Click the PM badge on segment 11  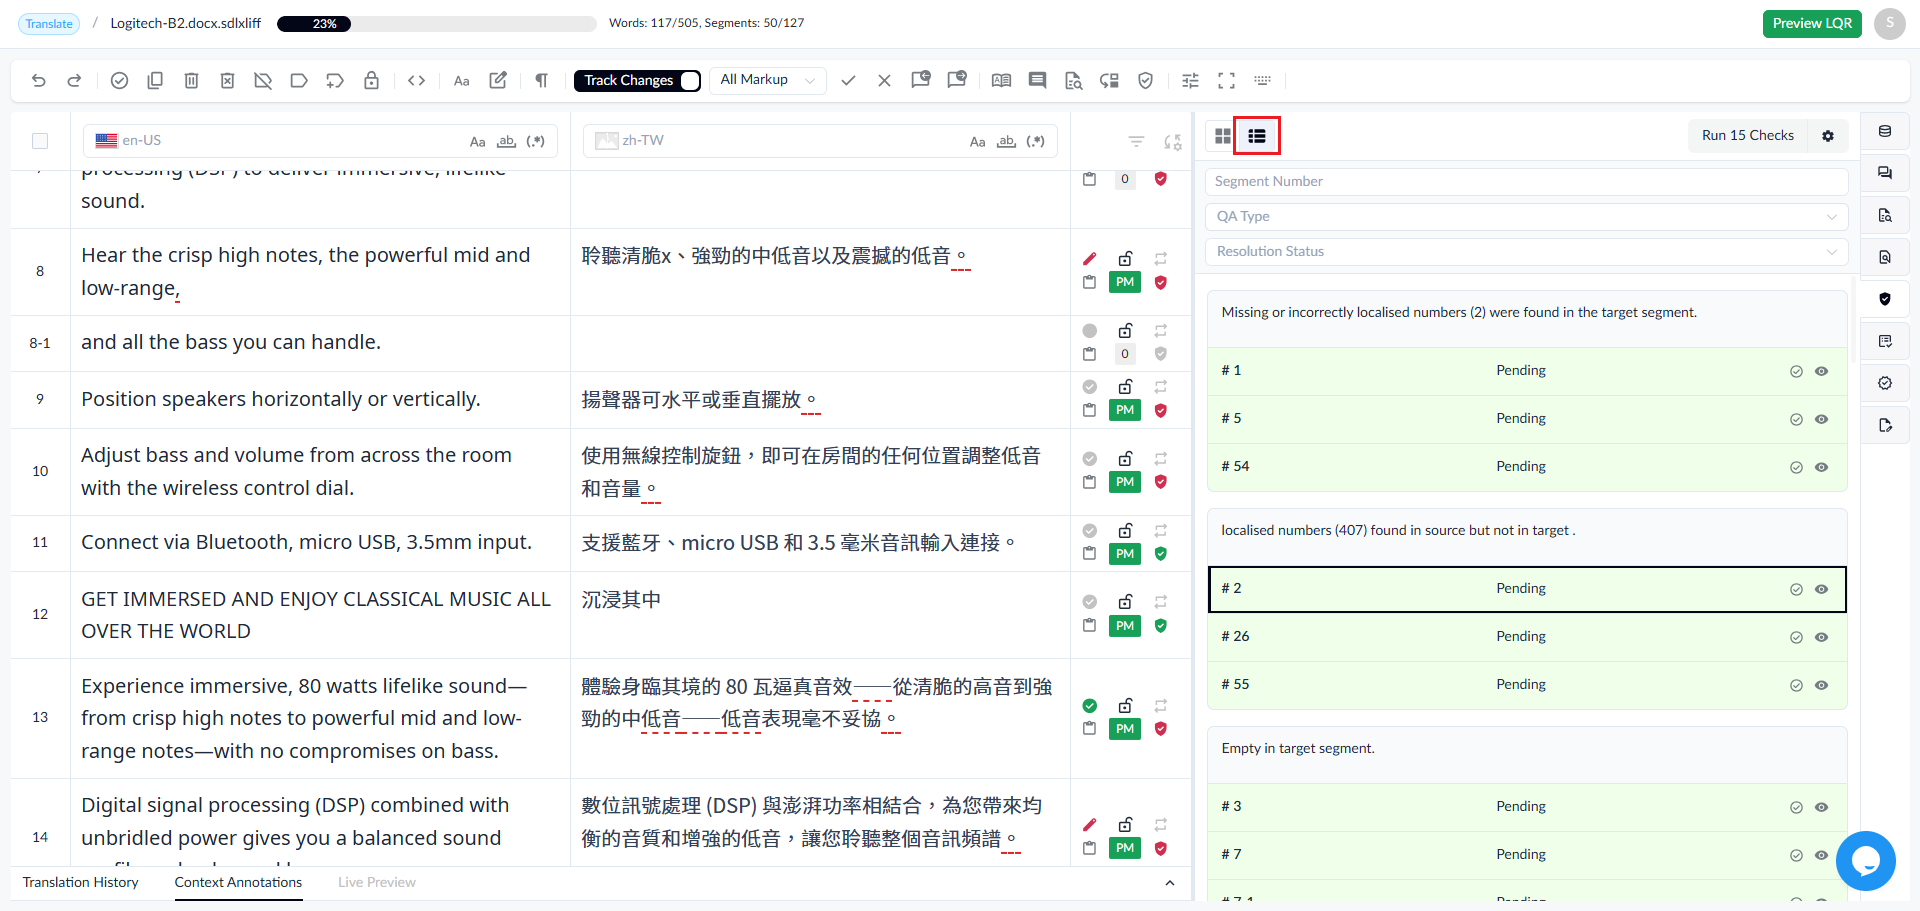point(1125,554)
